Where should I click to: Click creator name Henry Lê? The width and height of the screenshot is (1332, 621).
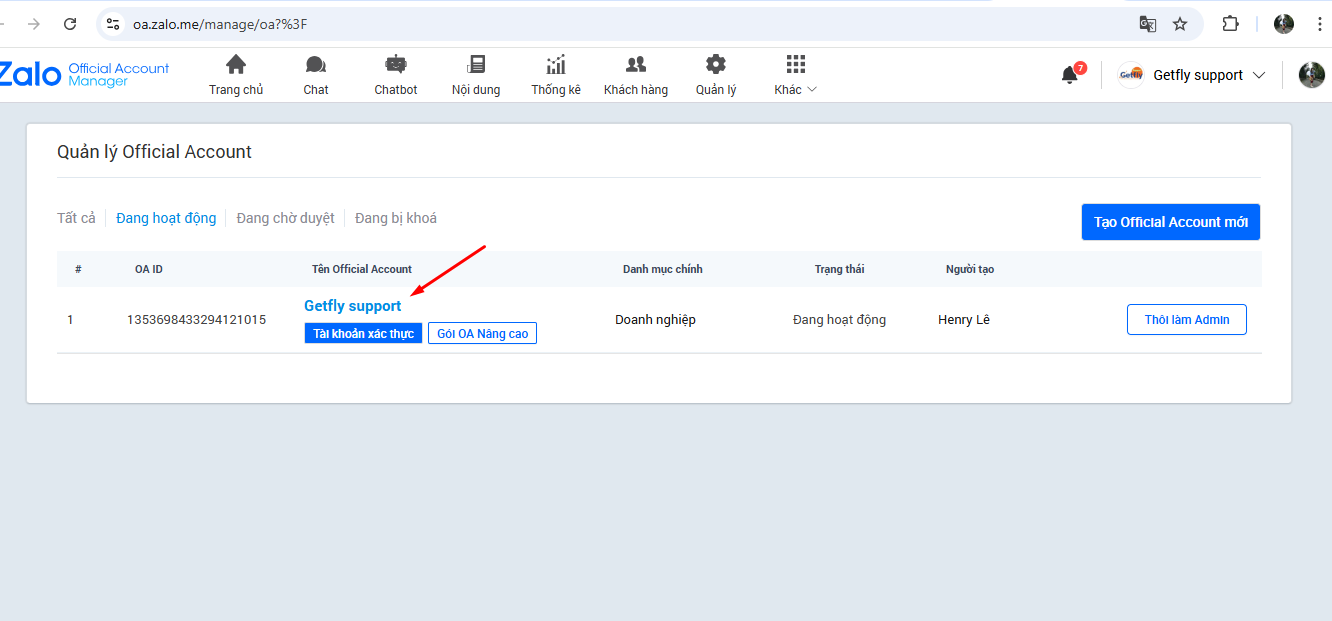click(964, 320)
